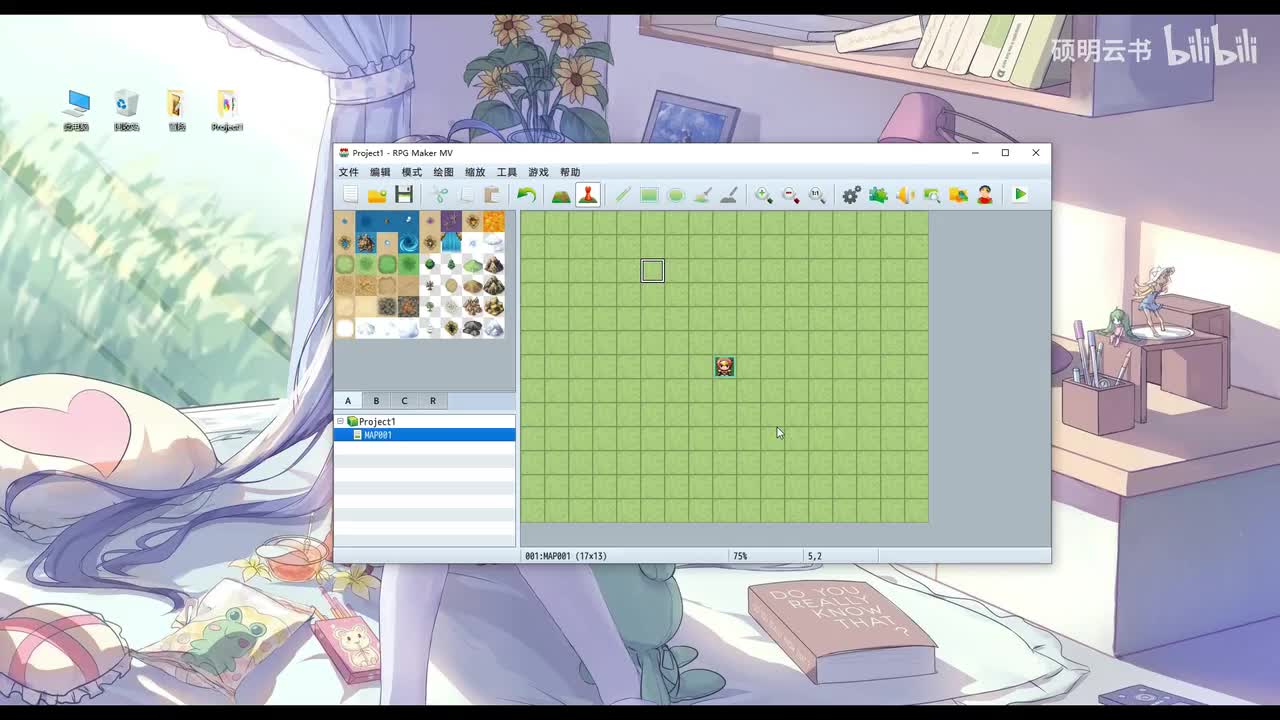Select the Ellipse drawing tool

pyautogui.click(x=676, y=195)
